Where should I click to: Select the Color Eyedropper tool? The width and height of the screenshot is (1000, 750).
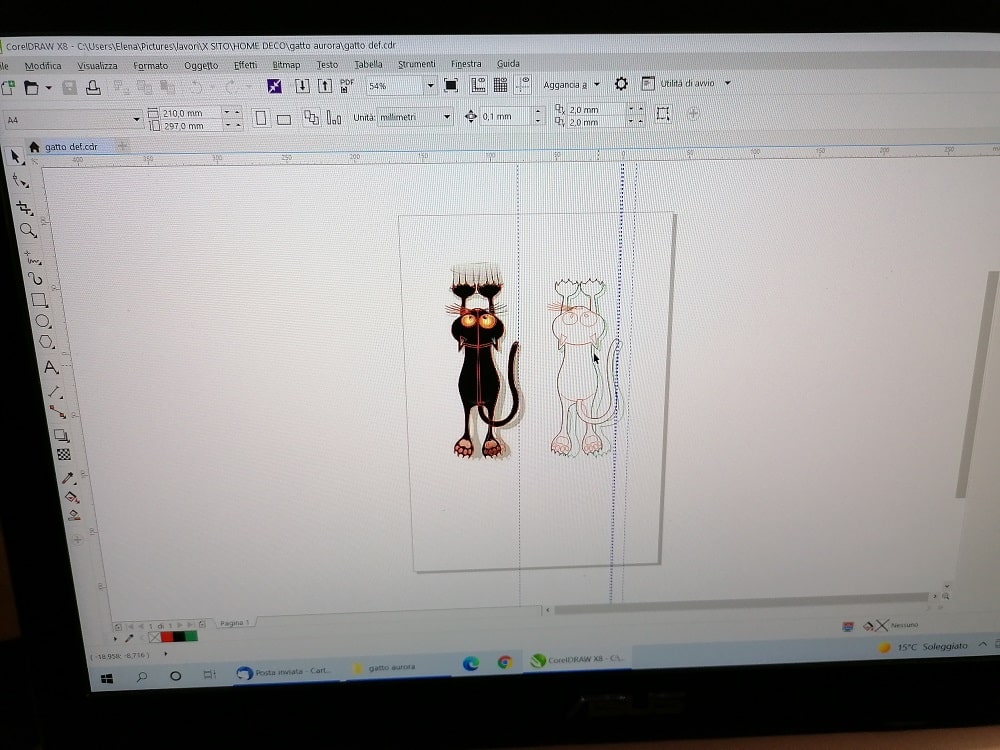pyautogui.click(x=68, y=478)
